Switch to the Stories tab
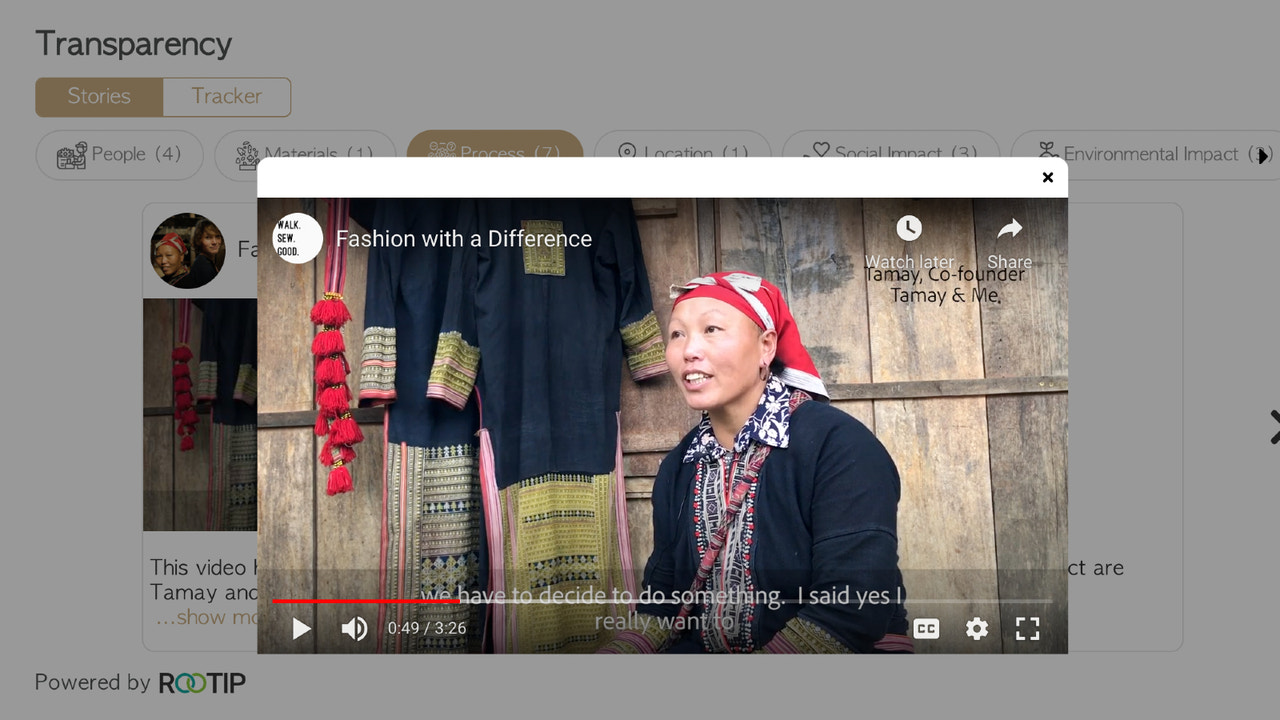This screenshot has height=720, width=1280. click(x=99, y=96)
